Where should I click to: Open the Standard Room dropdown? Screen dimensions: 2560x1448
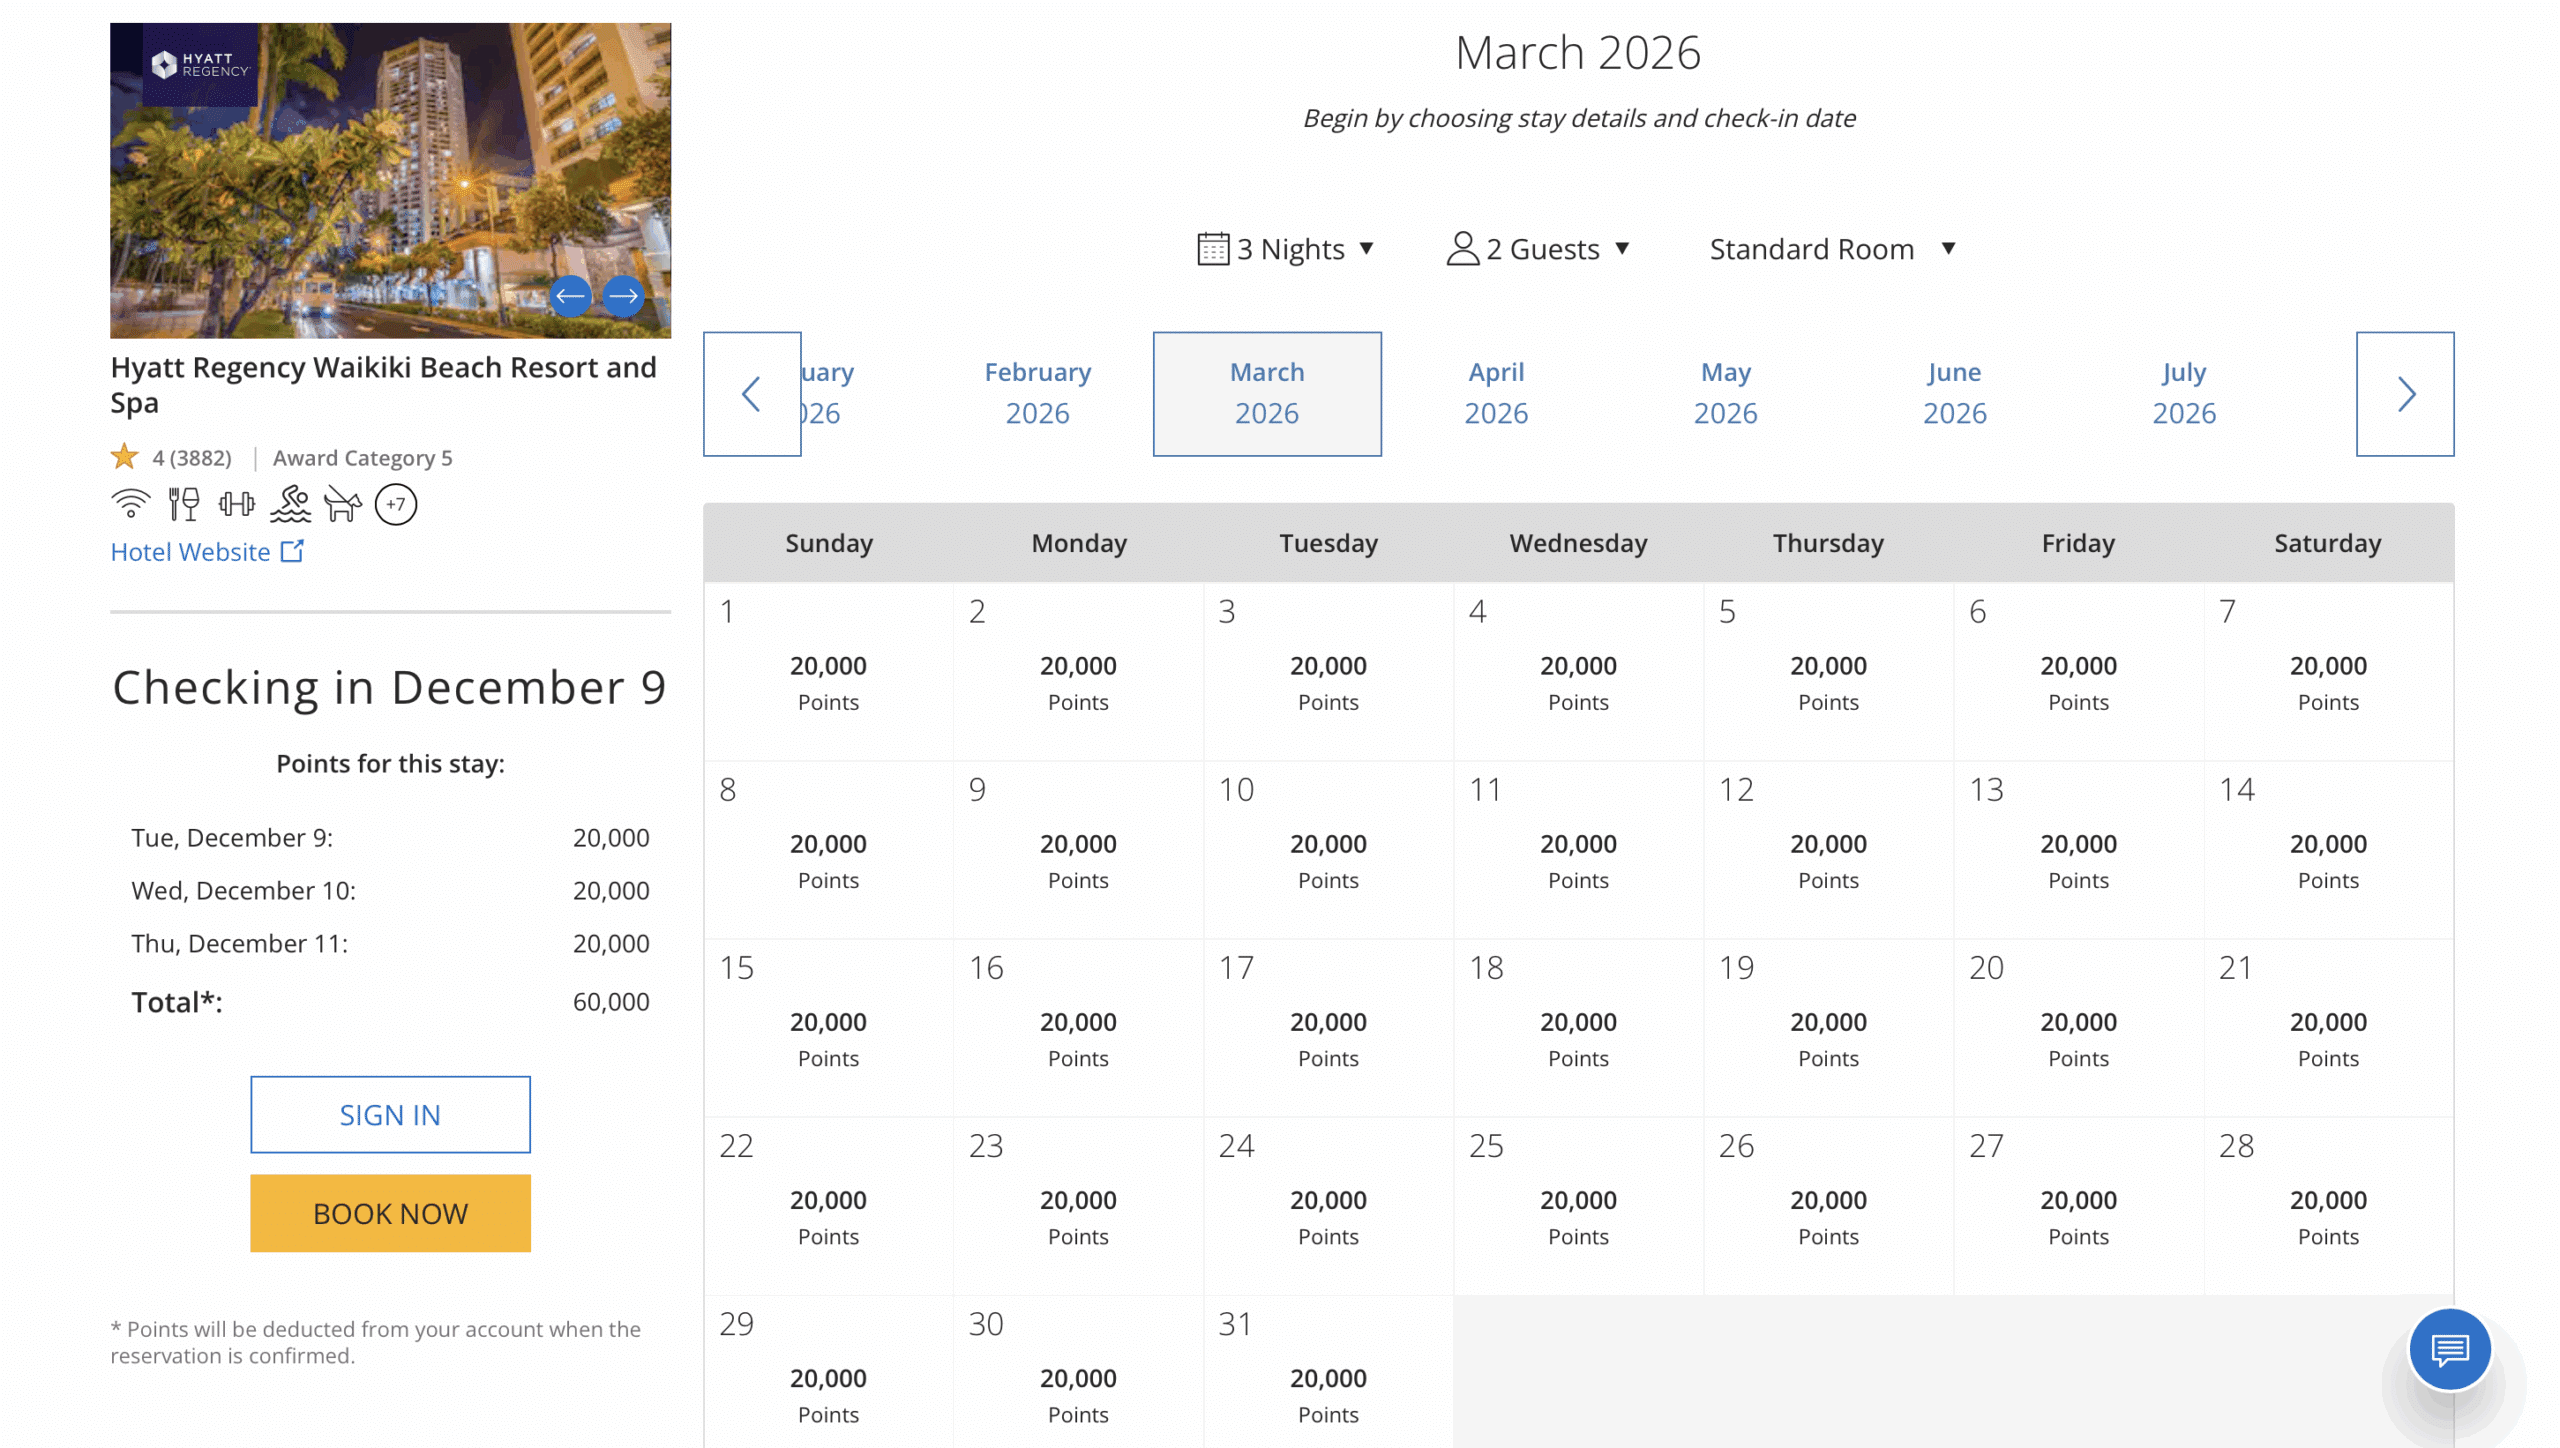(x=1833, y=249)
